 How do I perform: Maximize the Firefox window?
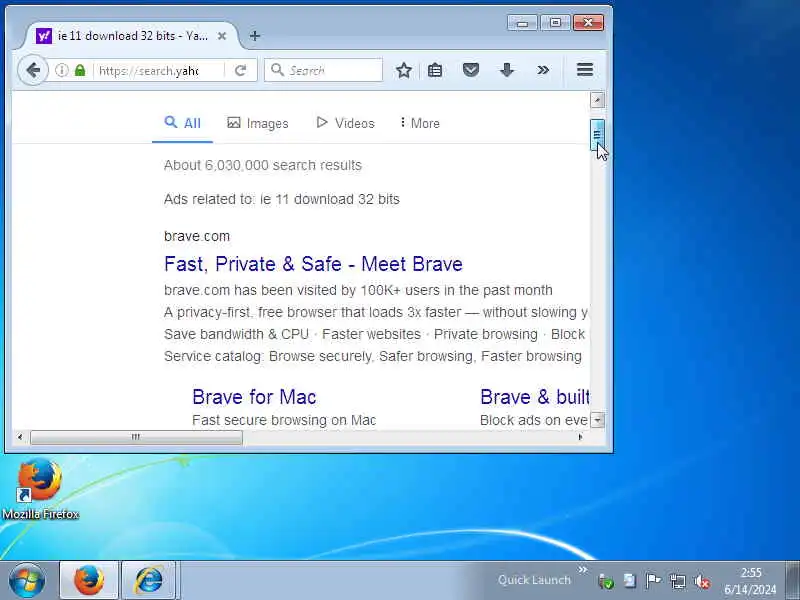click(x=556, y=22)
